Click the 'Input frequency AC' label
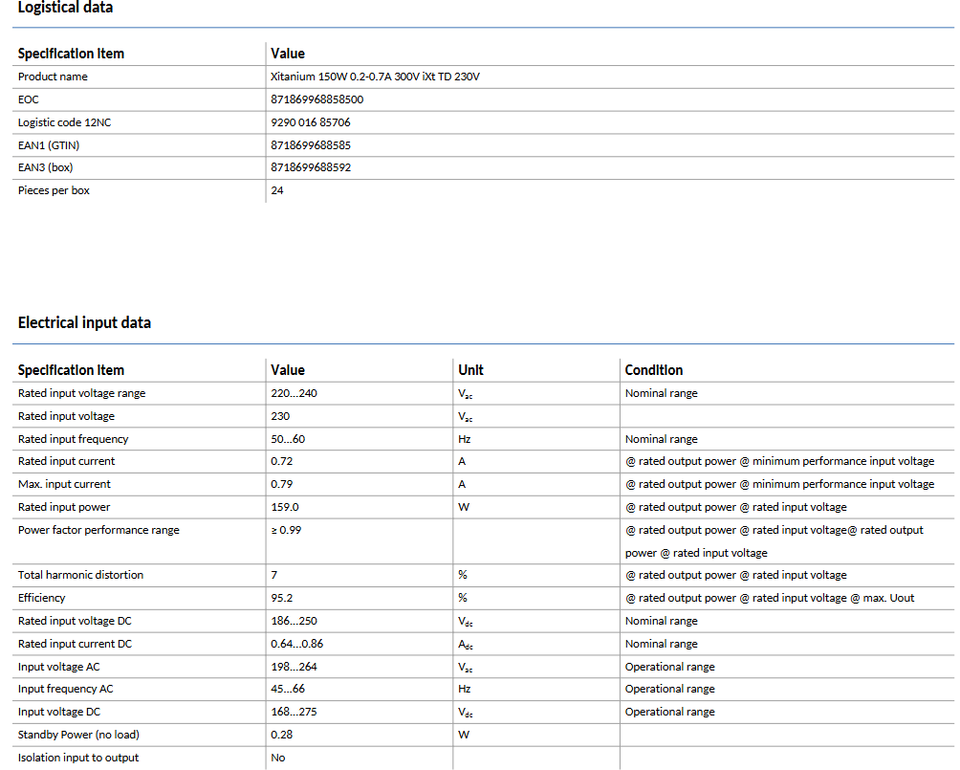 pyautogui.click(x=66, y=689)
